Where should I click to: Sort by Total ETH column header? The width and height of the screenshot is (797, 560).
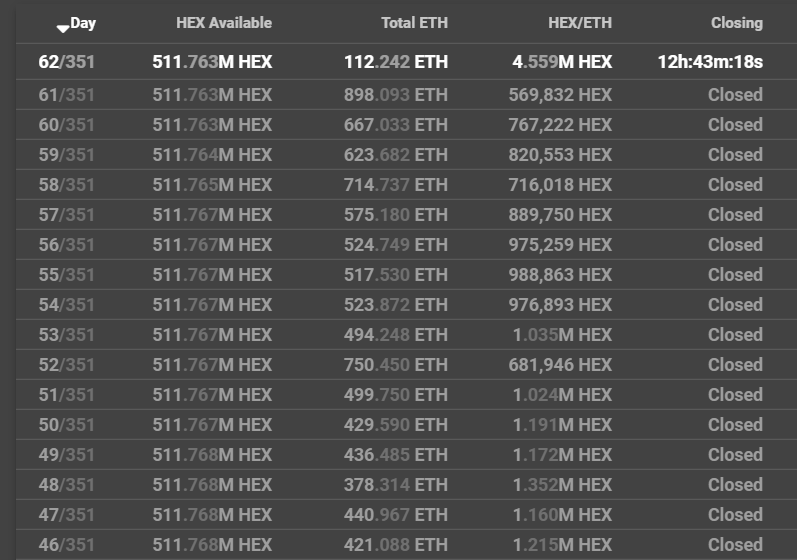(415, 23)
